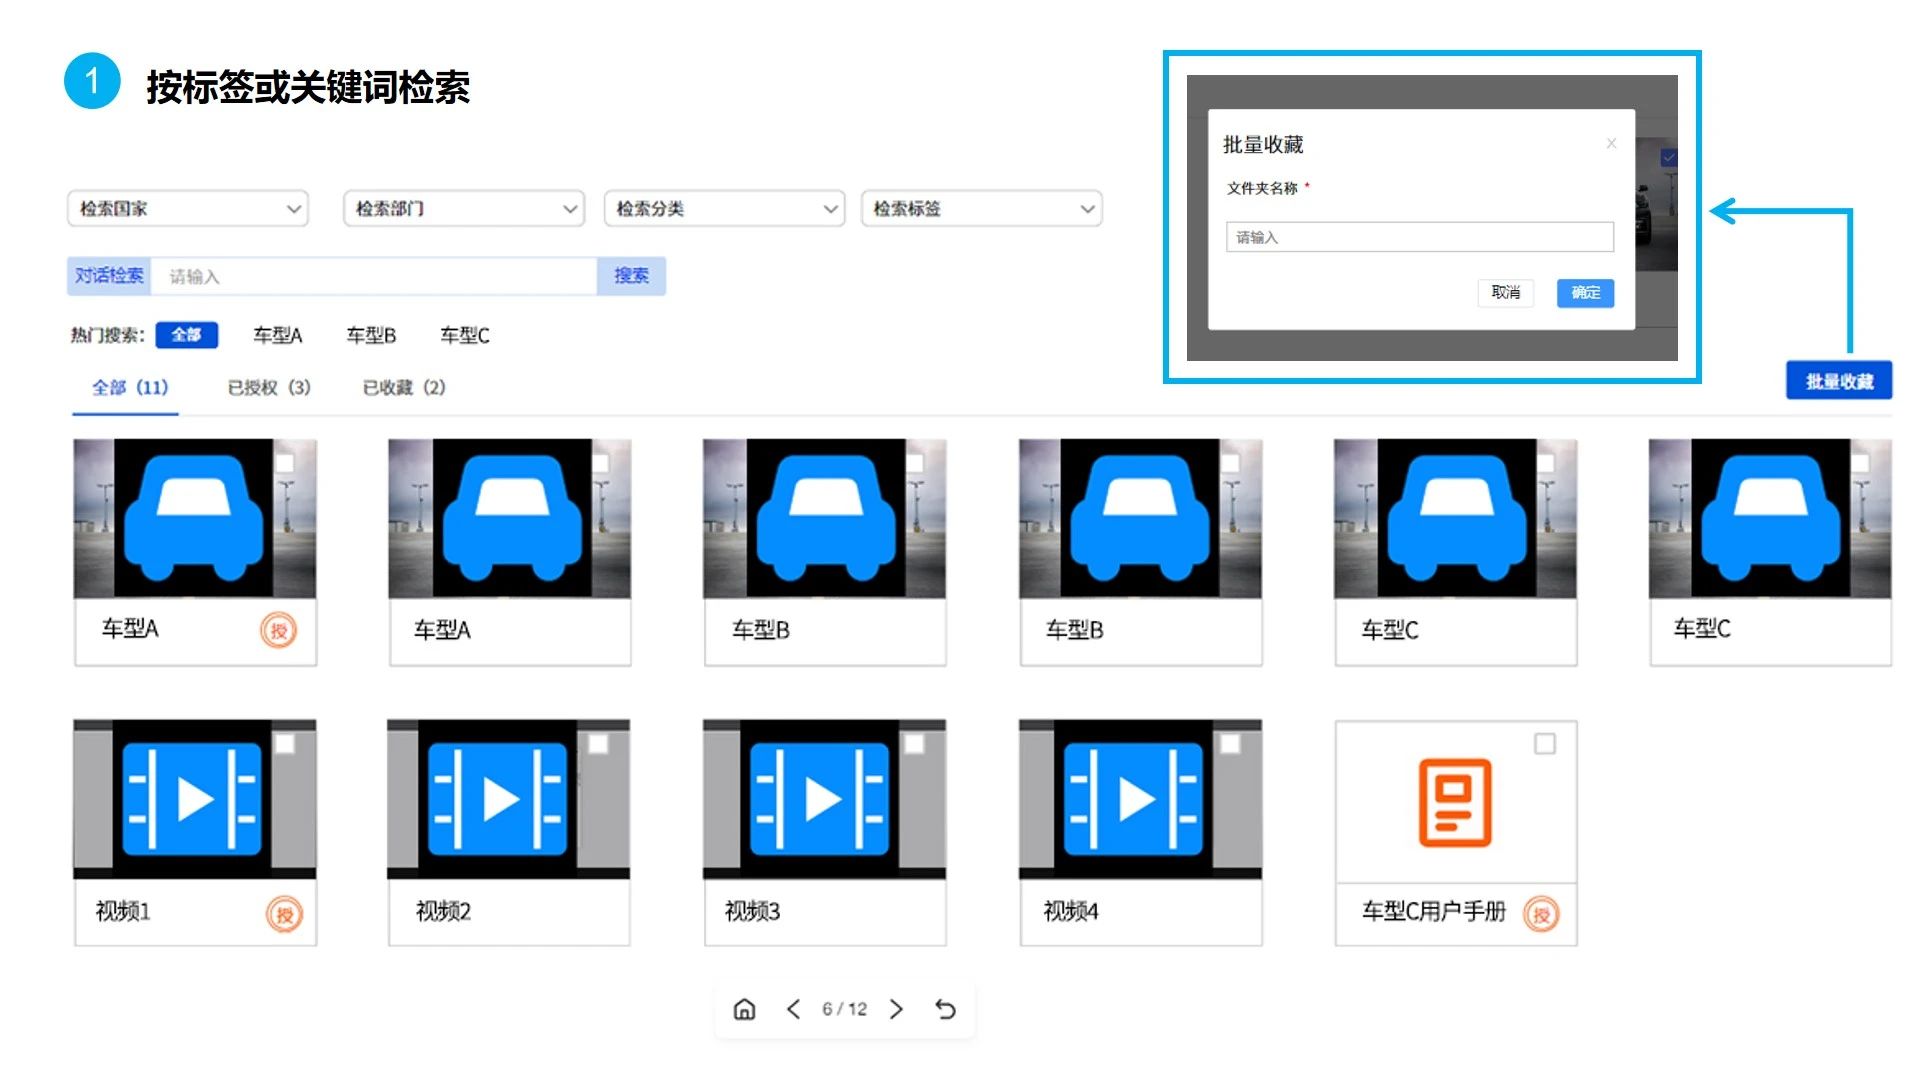Check the box on the 视频4 thumbnail
This screenshot has width=1920, height=1080.
click(x=1230, y=744)
